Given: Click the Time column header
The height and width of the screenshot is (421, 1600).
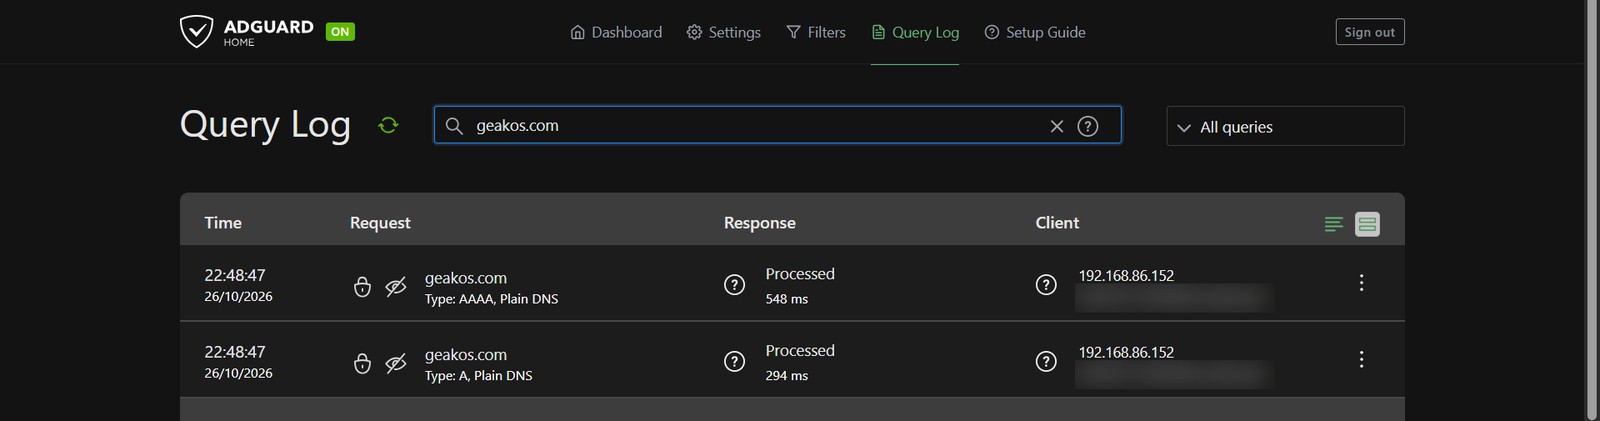Looking at the screenshot, I should 223,223.
